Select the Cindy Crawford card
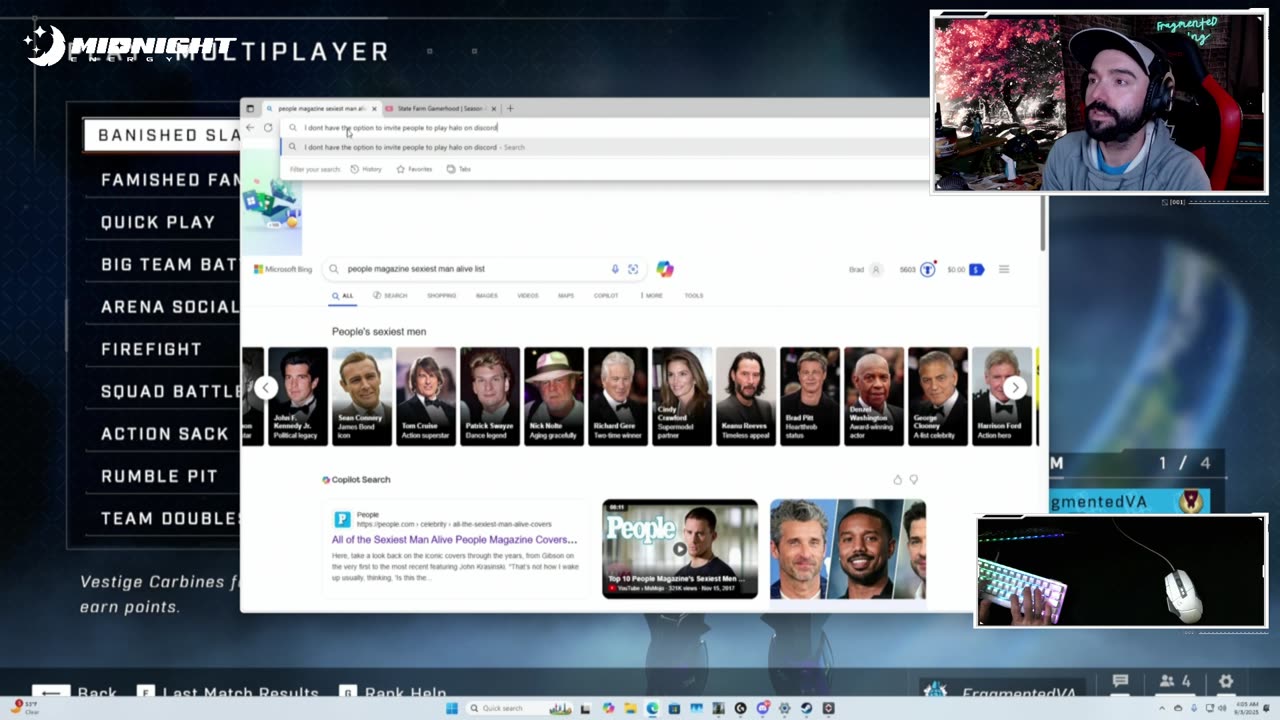 coord(682,396)
